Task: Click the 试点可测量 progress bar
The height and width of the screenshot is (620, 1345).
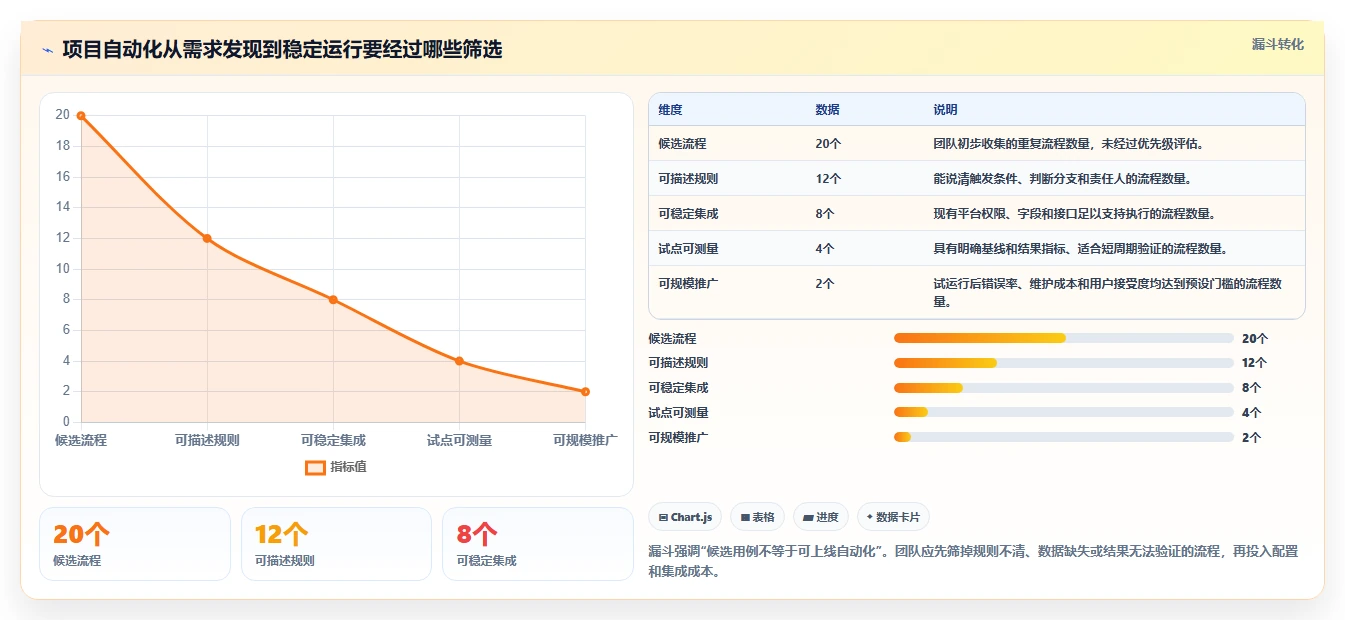Action: tap(1063, 413)
